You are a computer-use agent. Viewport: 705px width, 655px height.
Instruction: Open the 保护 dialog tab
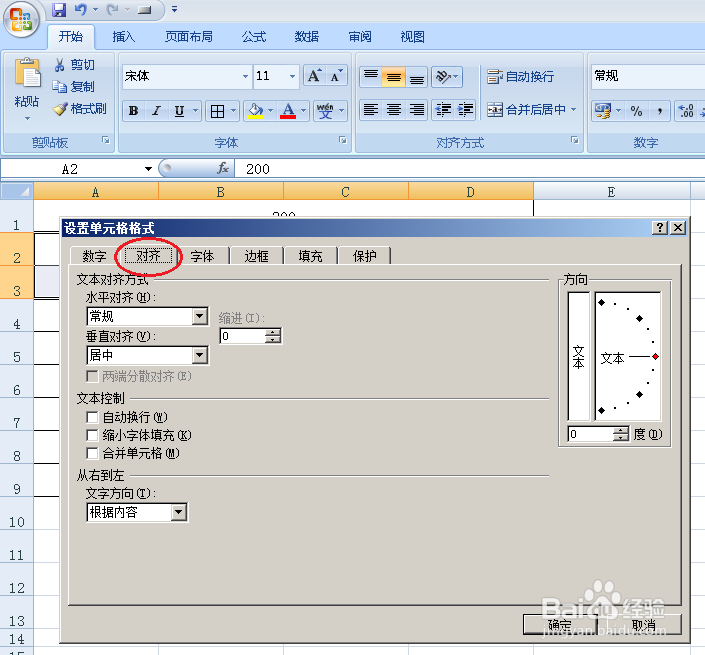365,256
